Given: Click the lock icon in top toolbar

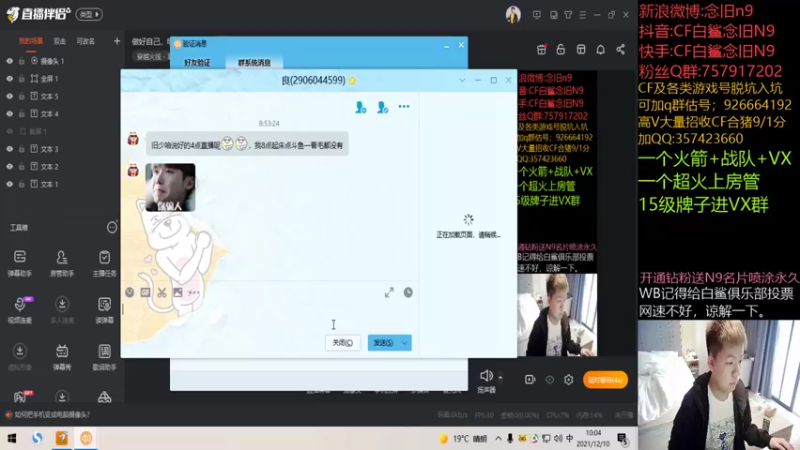Looking at the screenshot, I should point(561,49).
